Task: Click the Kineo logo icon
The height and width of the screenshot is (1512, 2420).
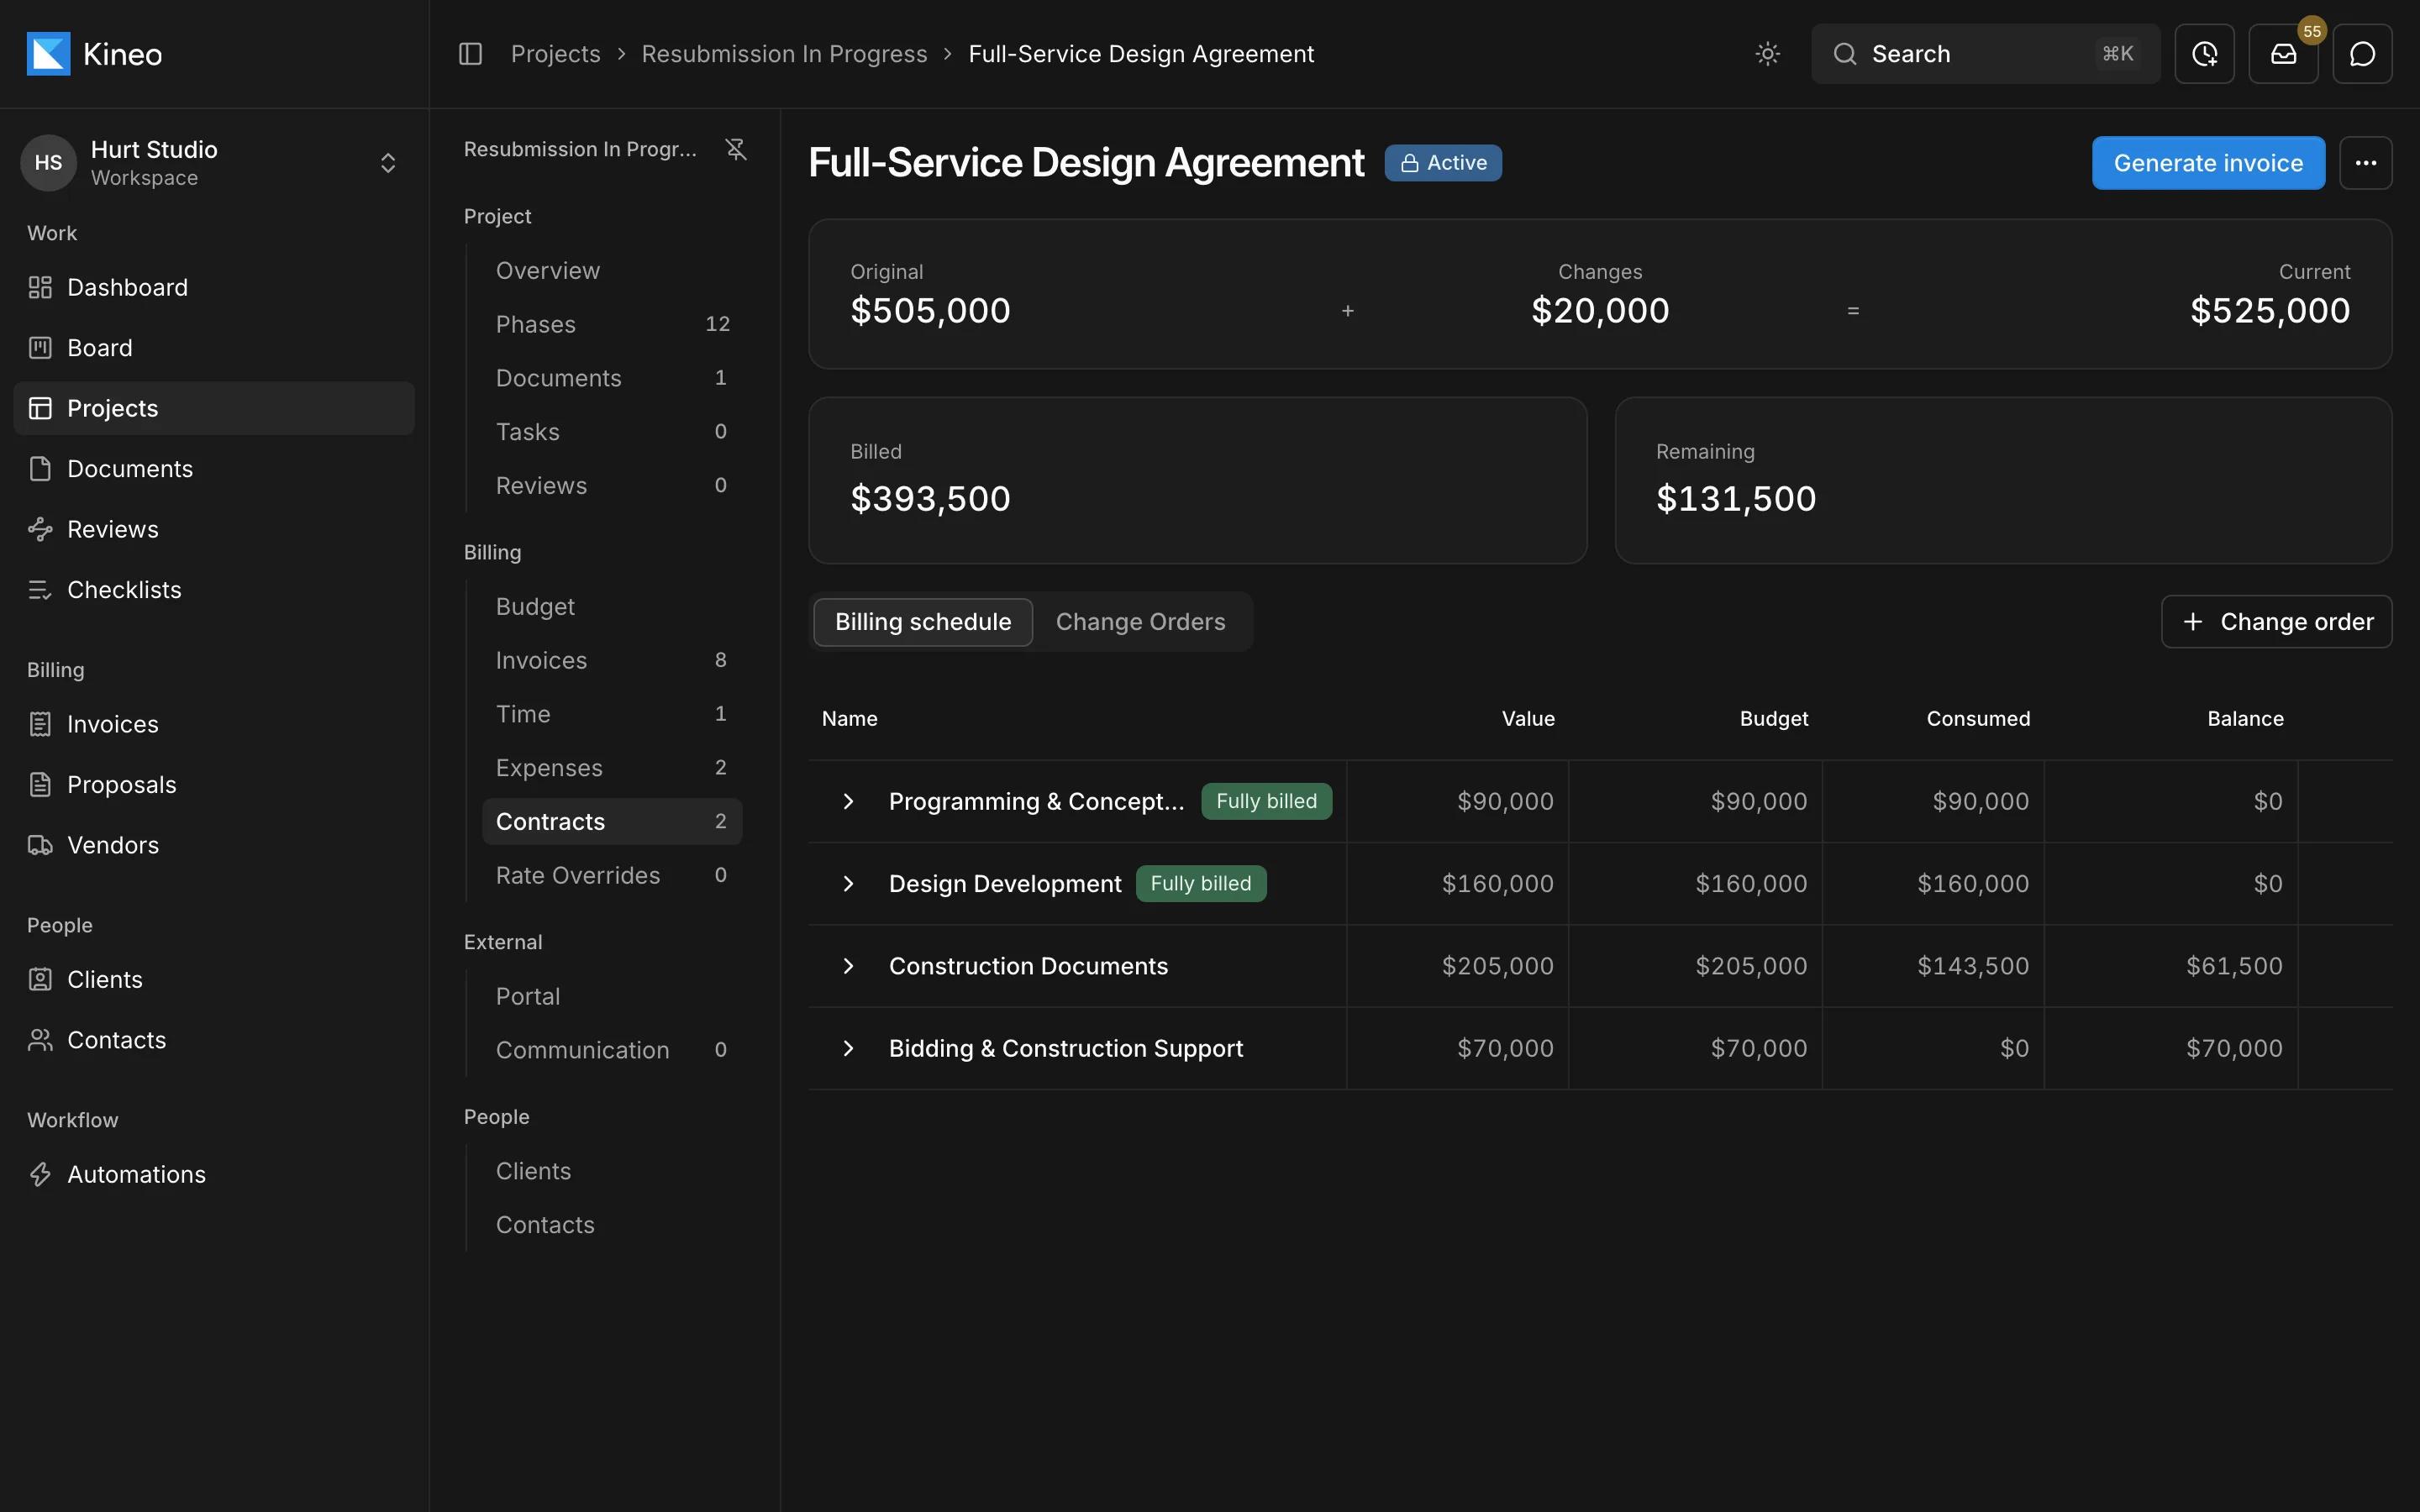Action: point(48,54)
